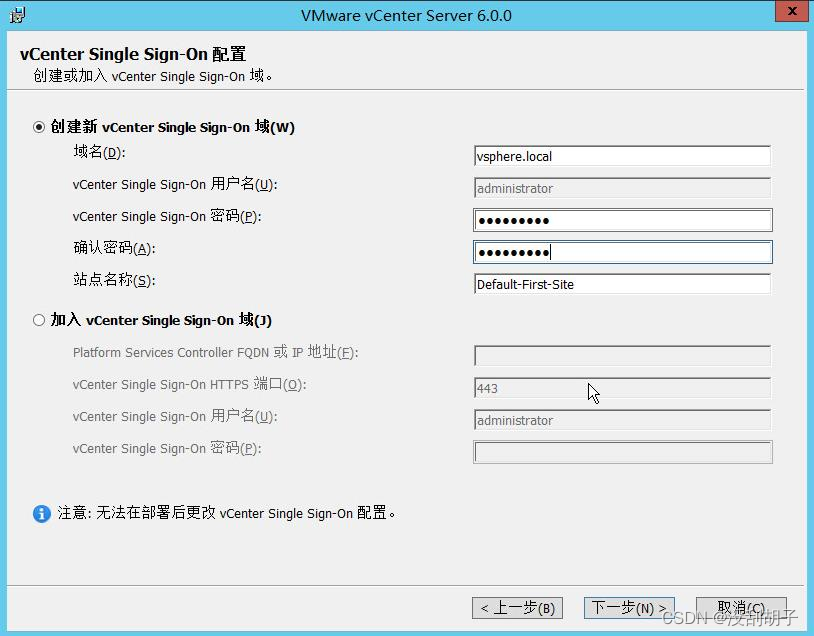Click the Platform Services Controller FQDN field
This screenshot has width=814, height=636.
pyautogui.click(x=622, y=356)
